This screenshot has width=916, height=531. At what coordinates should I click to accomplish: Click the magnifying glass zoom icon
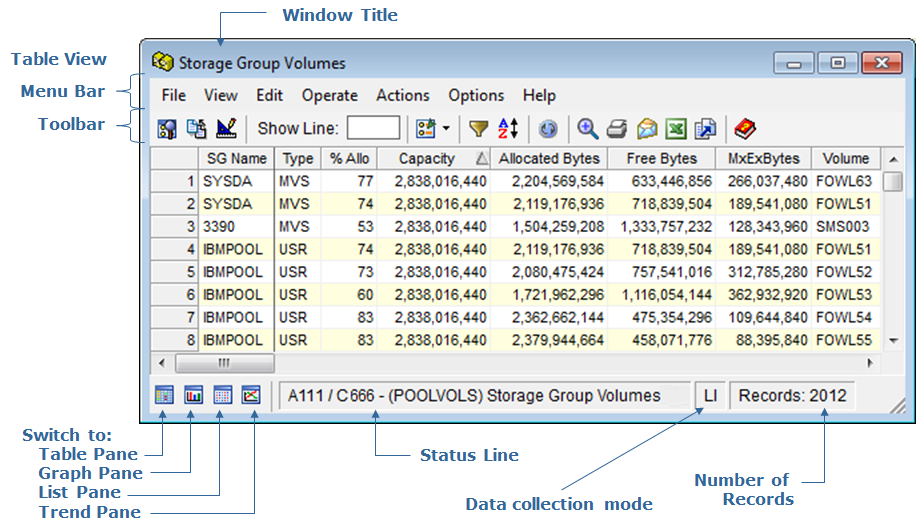pos(588,128)
